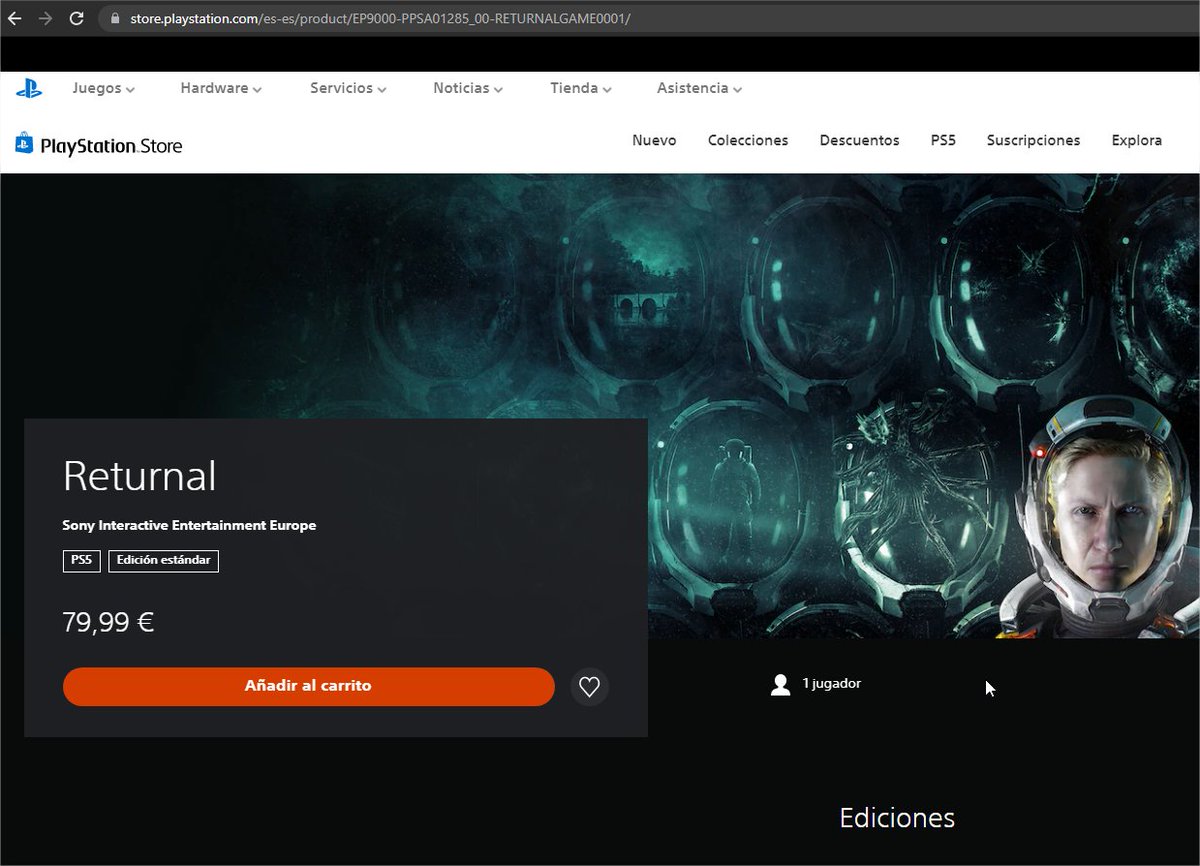Click the PlayStation logo icon
The height and width of the screenshot is (866, 1200).
click(28, 88)
